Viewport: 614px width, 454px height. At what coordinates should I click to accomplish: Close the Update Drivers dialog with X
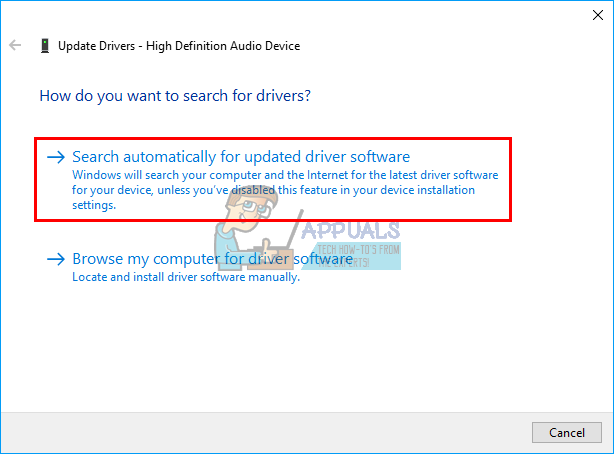598,15
